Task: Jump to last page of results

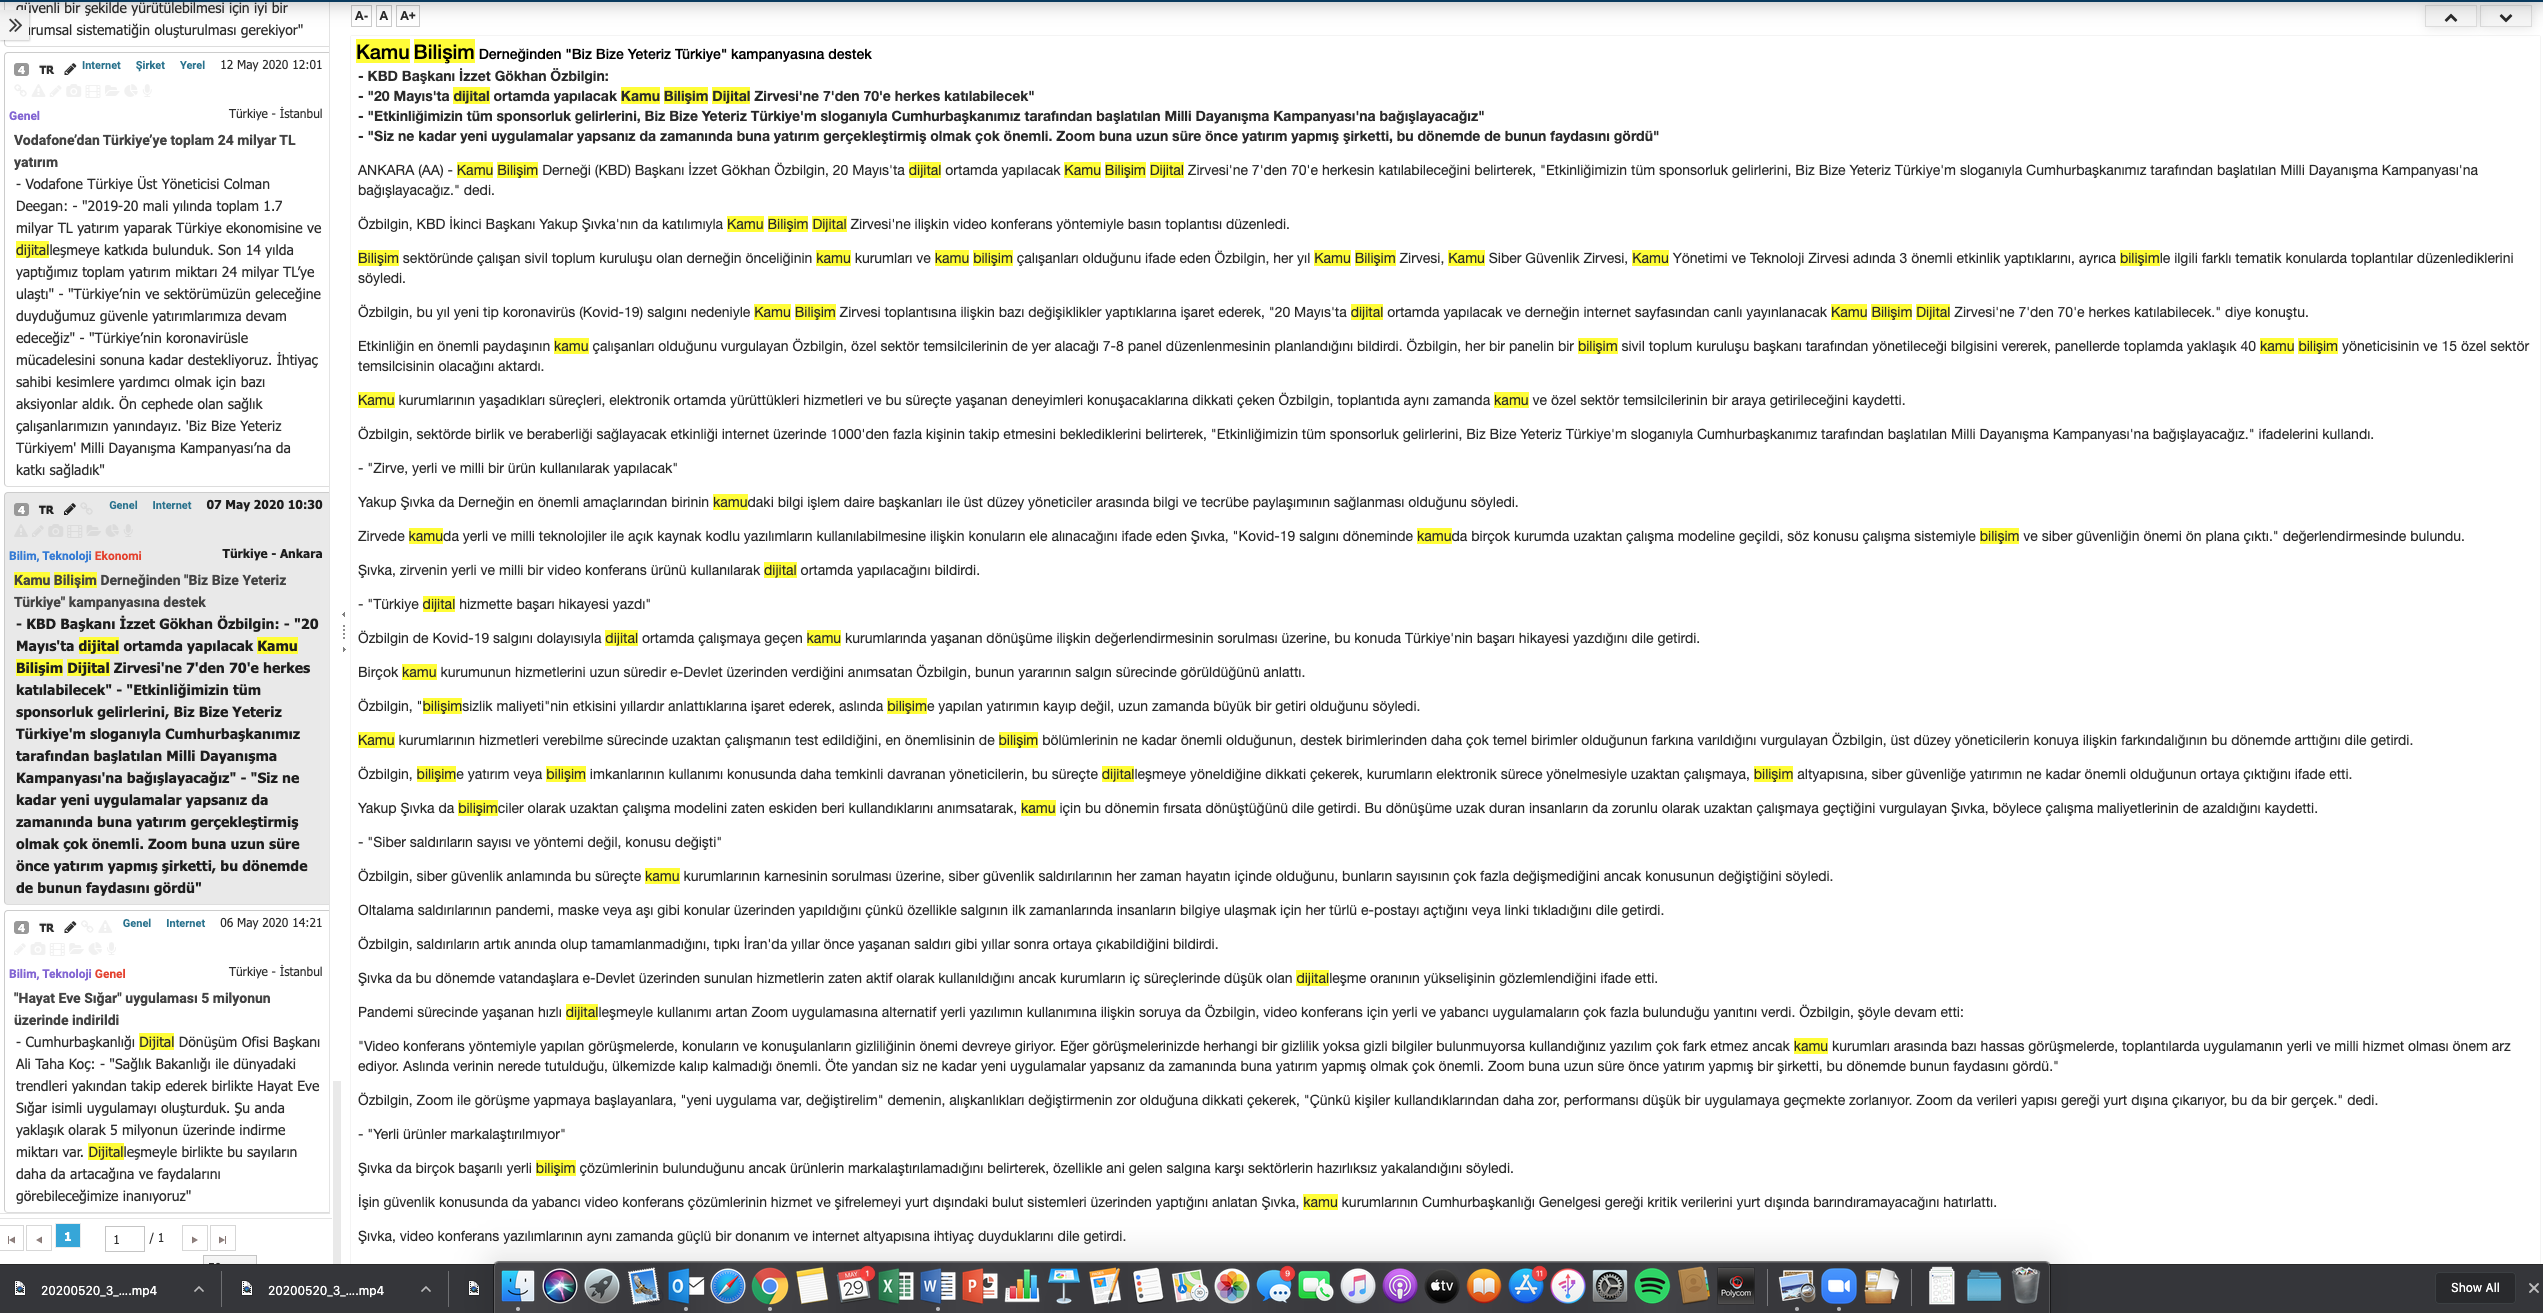Action: point(222,1239)
